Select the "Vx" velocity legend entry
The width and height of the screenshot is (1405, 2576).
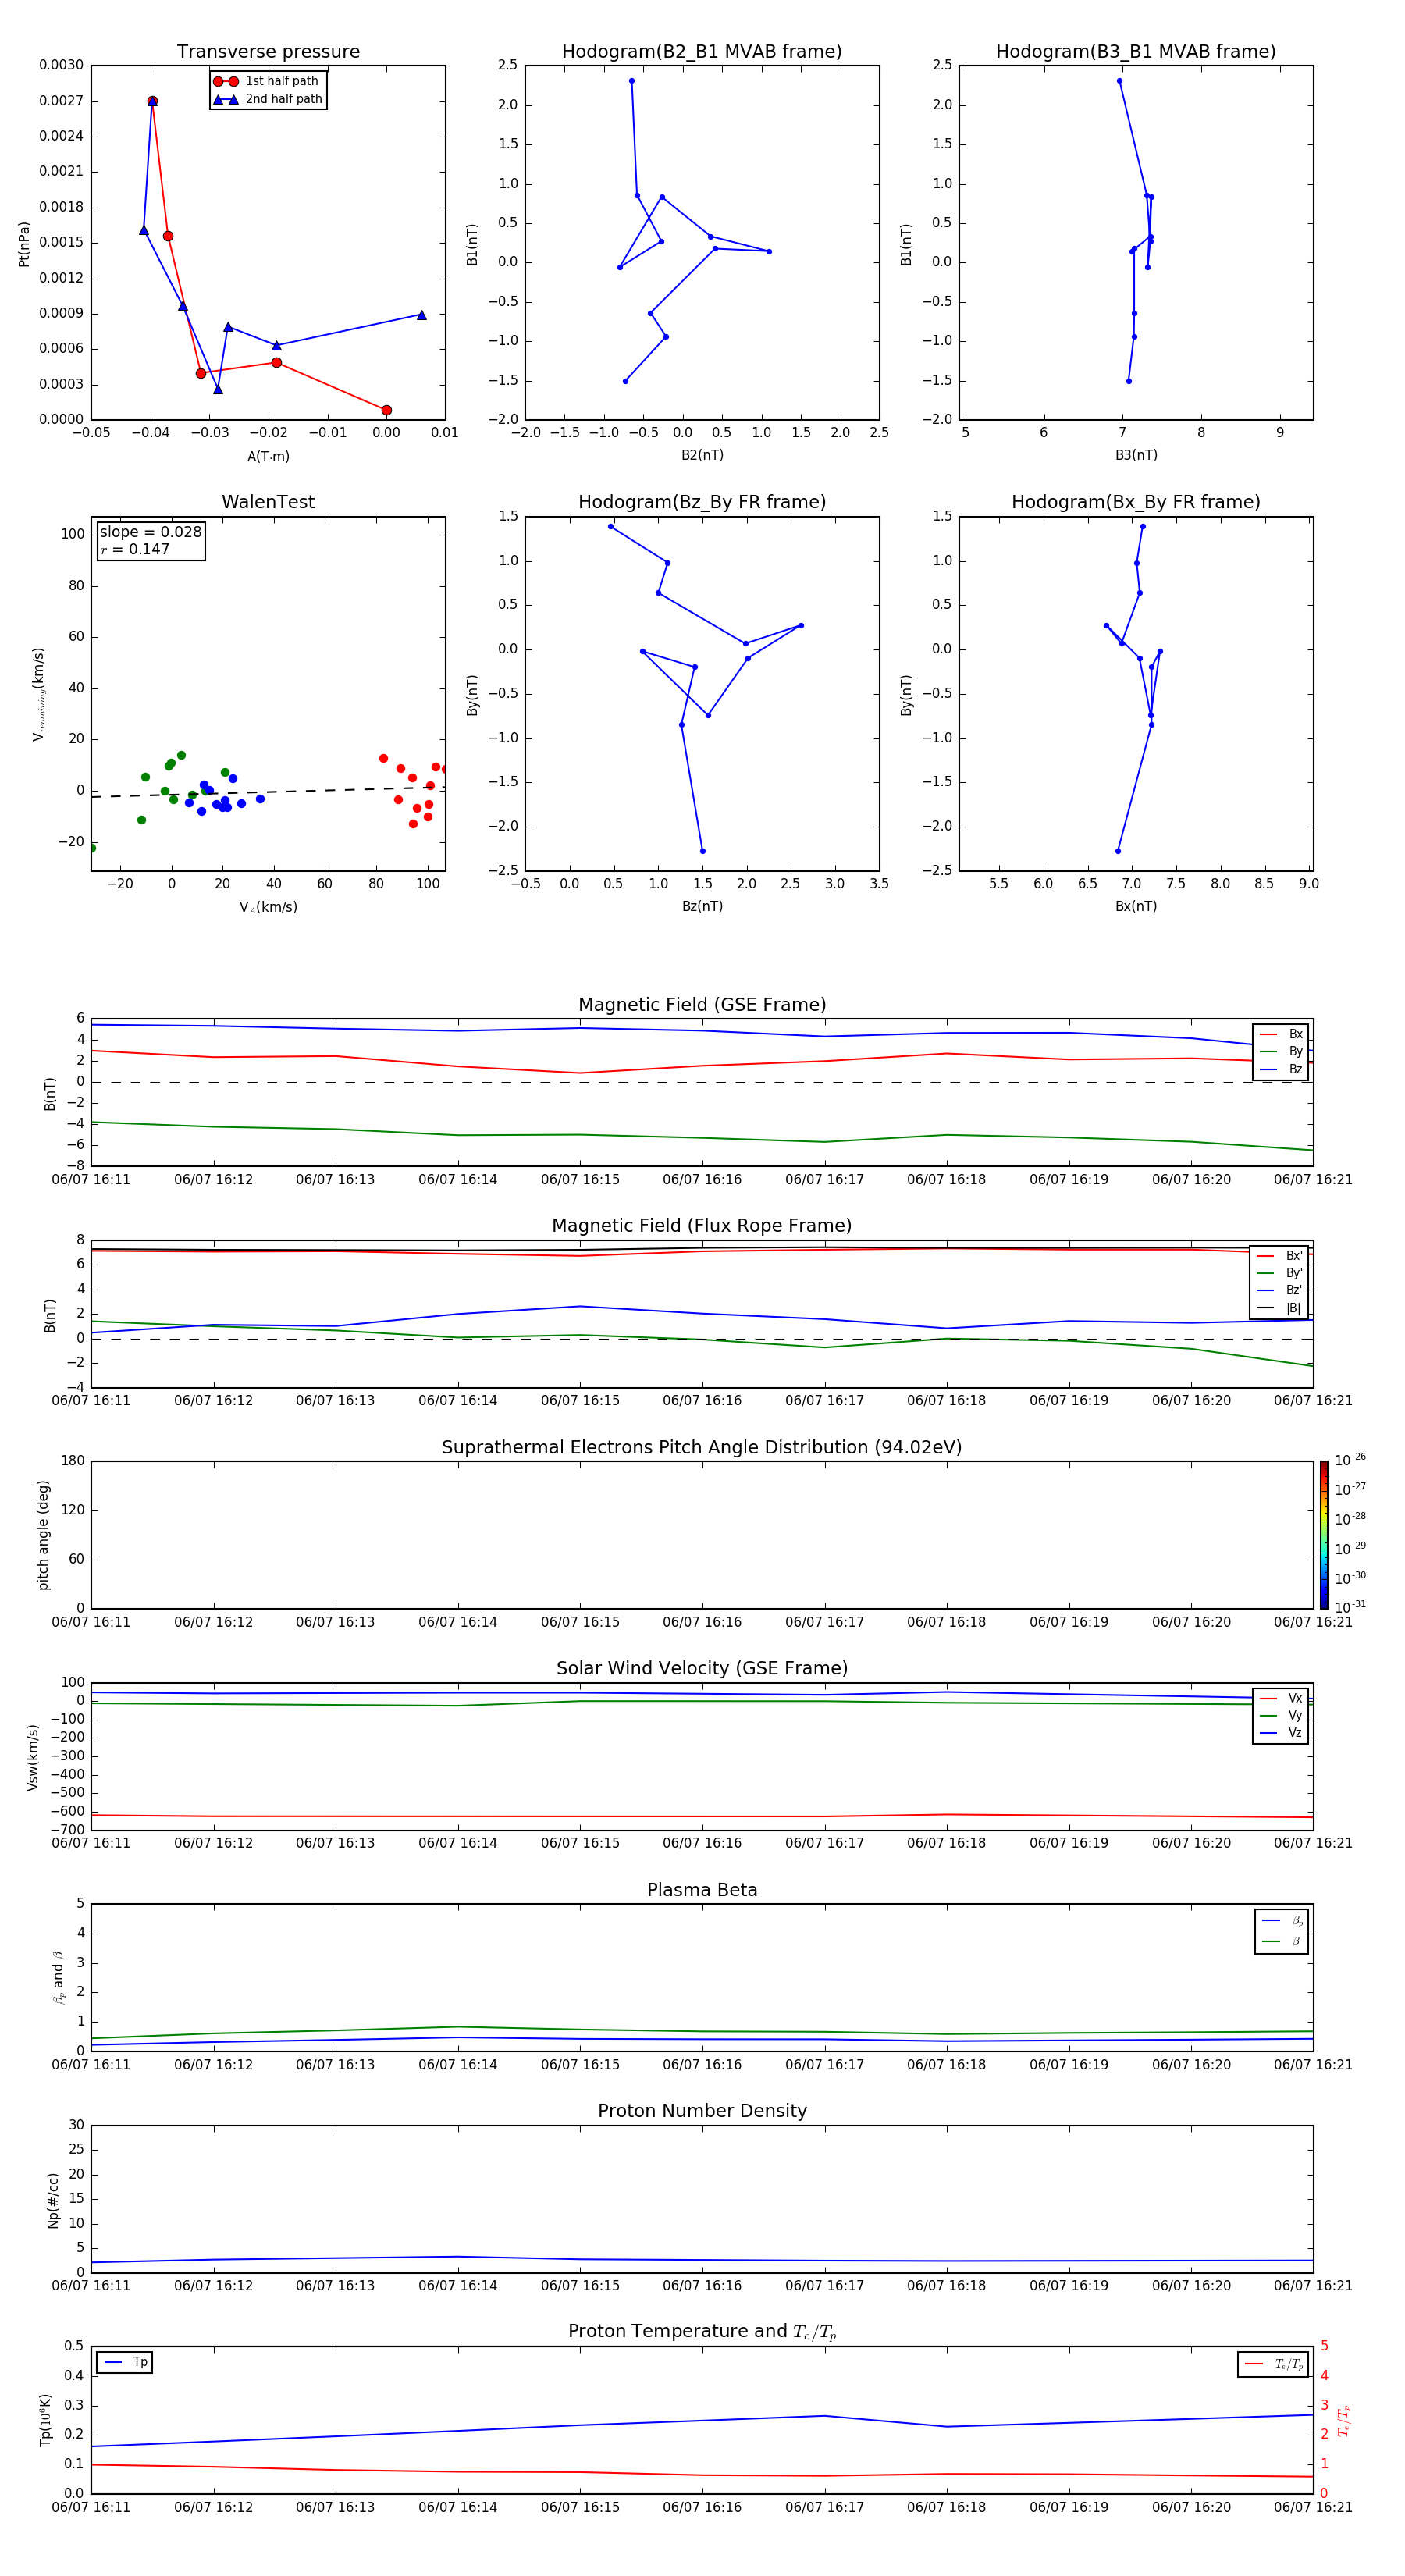pyautogui.click(x=1281, y=1698)
